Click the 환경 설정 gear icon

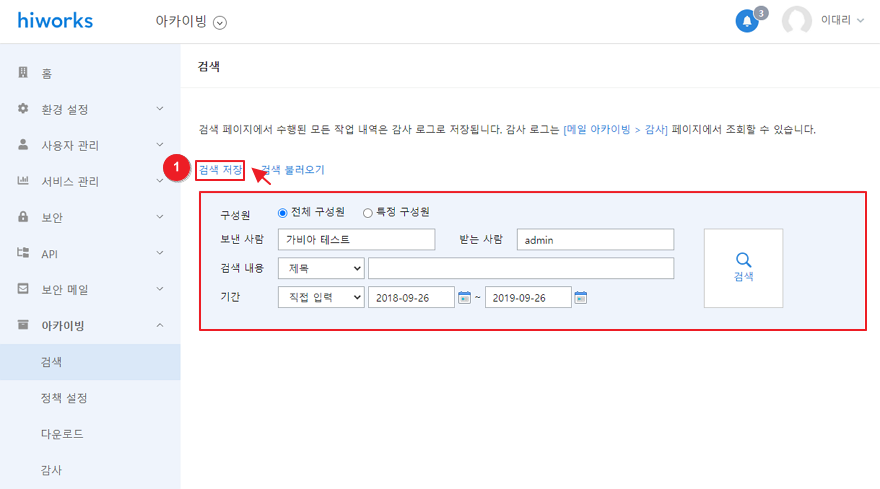coord(23,108)
